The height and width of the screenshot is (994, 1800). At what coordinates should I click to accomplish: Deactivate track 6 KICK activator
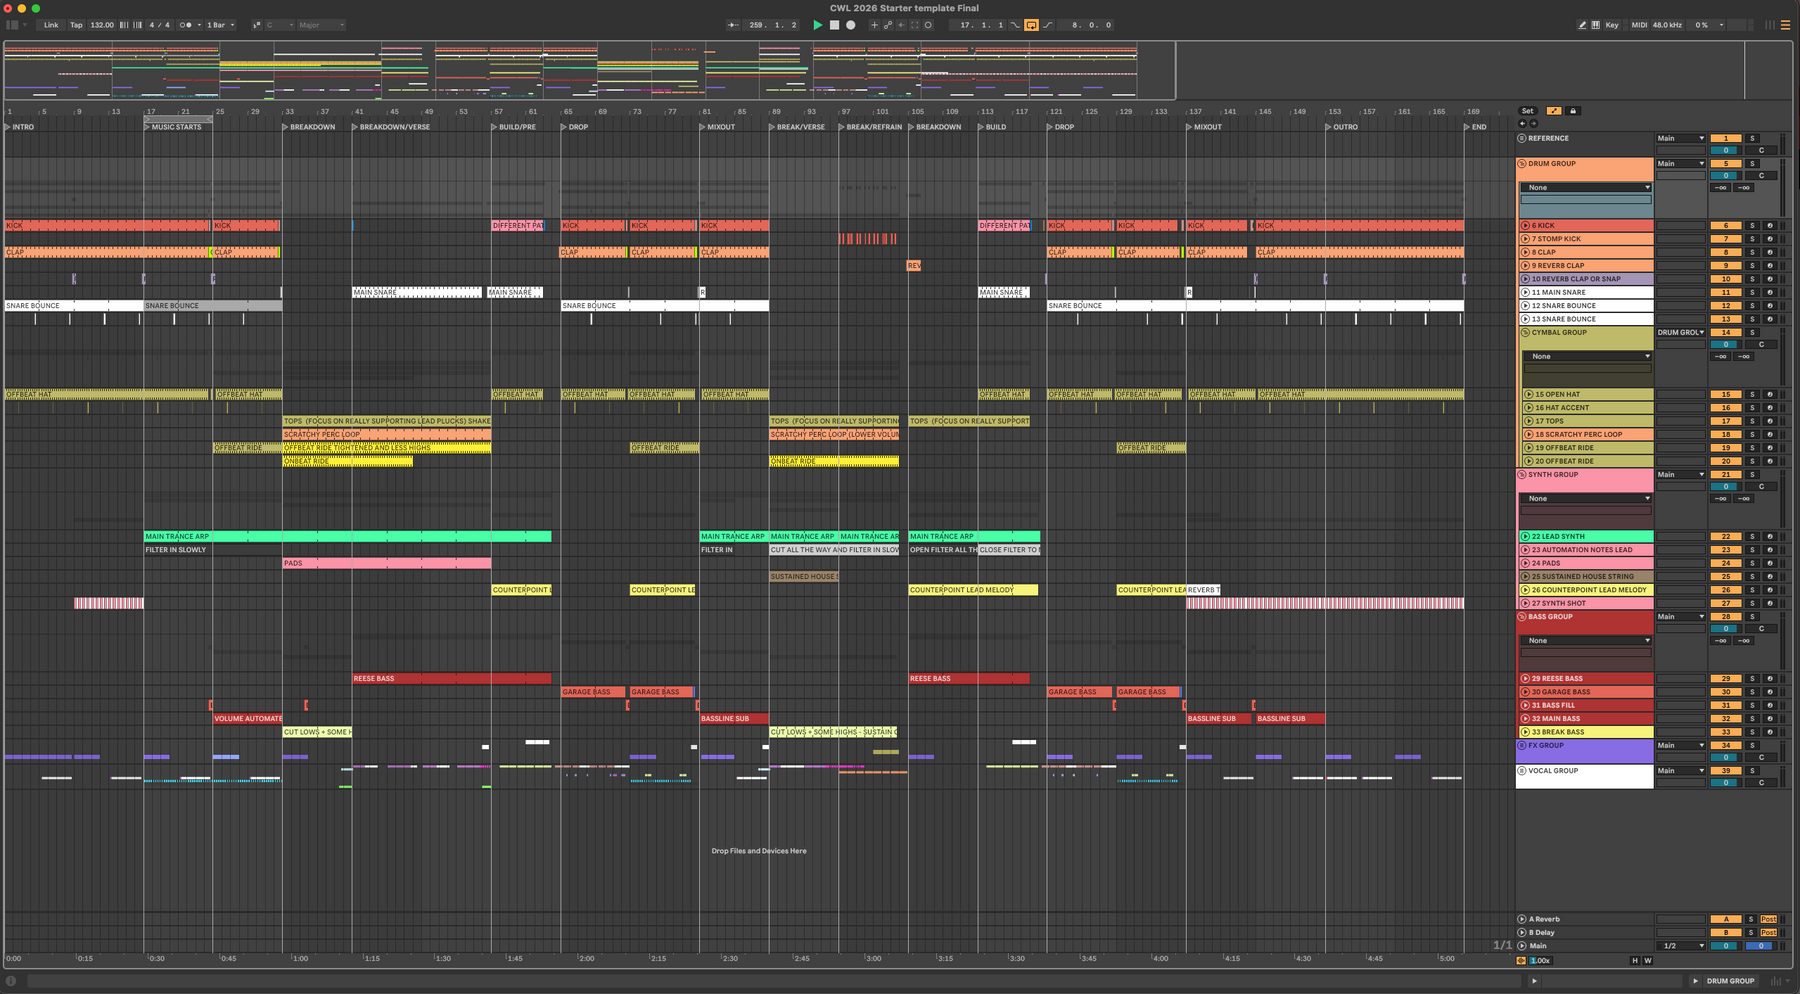tap(1726, 226)
